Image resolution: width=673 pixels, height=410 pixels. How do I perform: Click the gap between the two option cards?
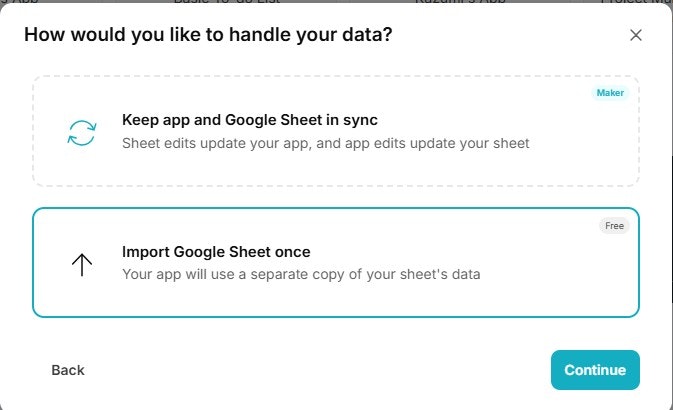click(x=336, y=197)
